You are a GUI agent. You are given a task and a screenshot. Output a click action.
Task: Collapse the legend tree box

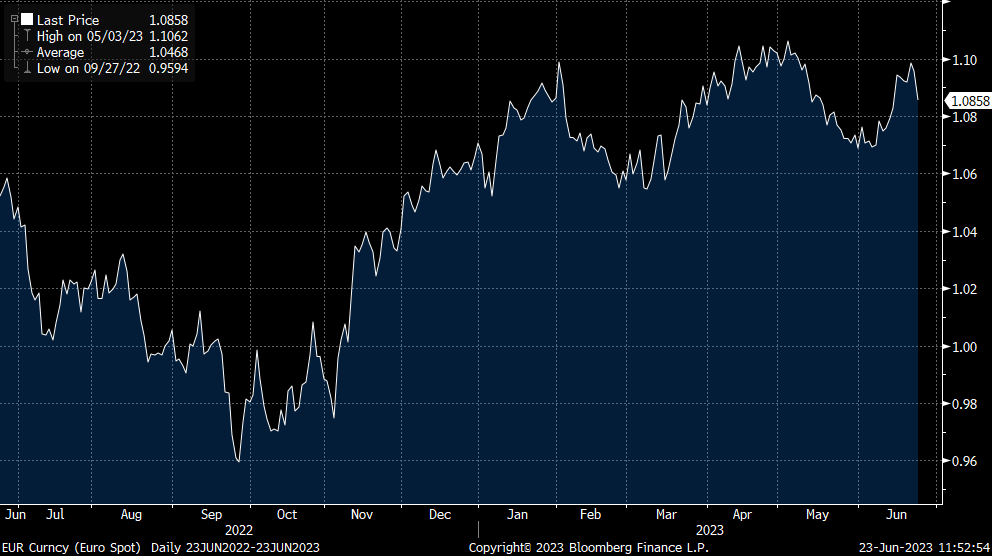click(x=14, y=19)
